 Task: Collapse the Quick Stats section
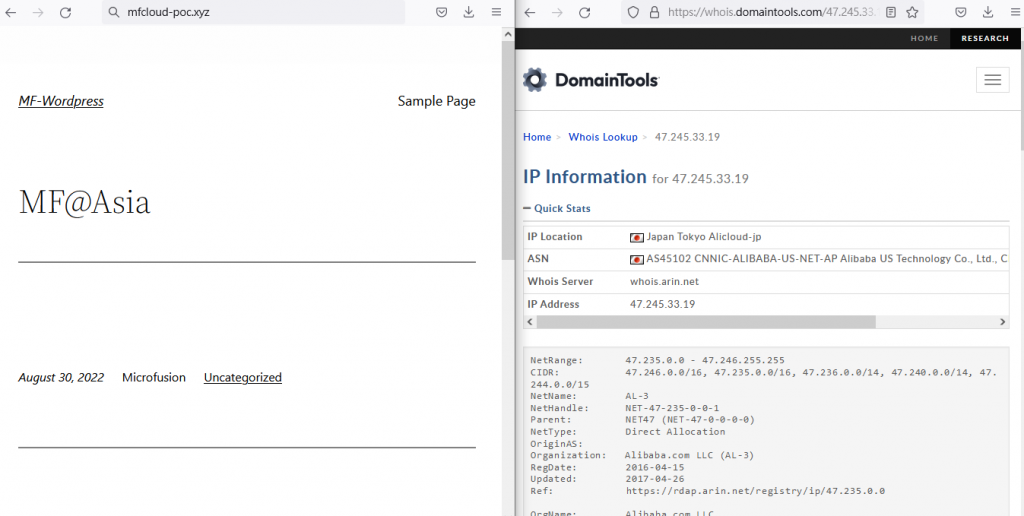coord(557,208)
